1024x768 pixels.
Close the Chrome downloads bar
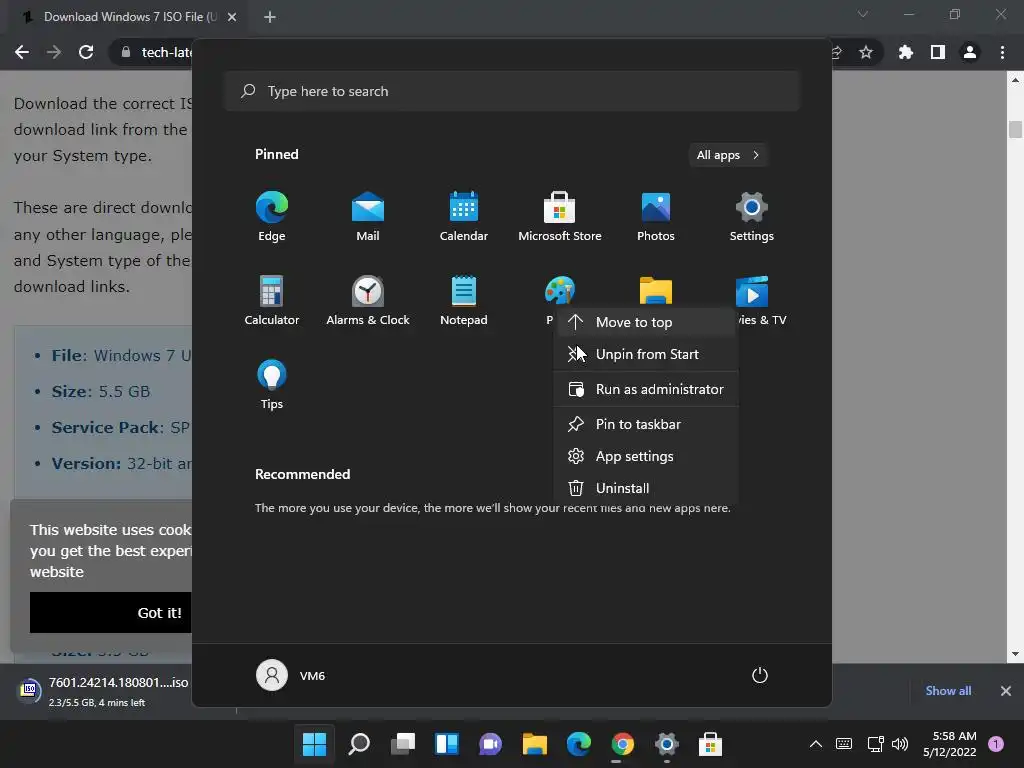1006,691
